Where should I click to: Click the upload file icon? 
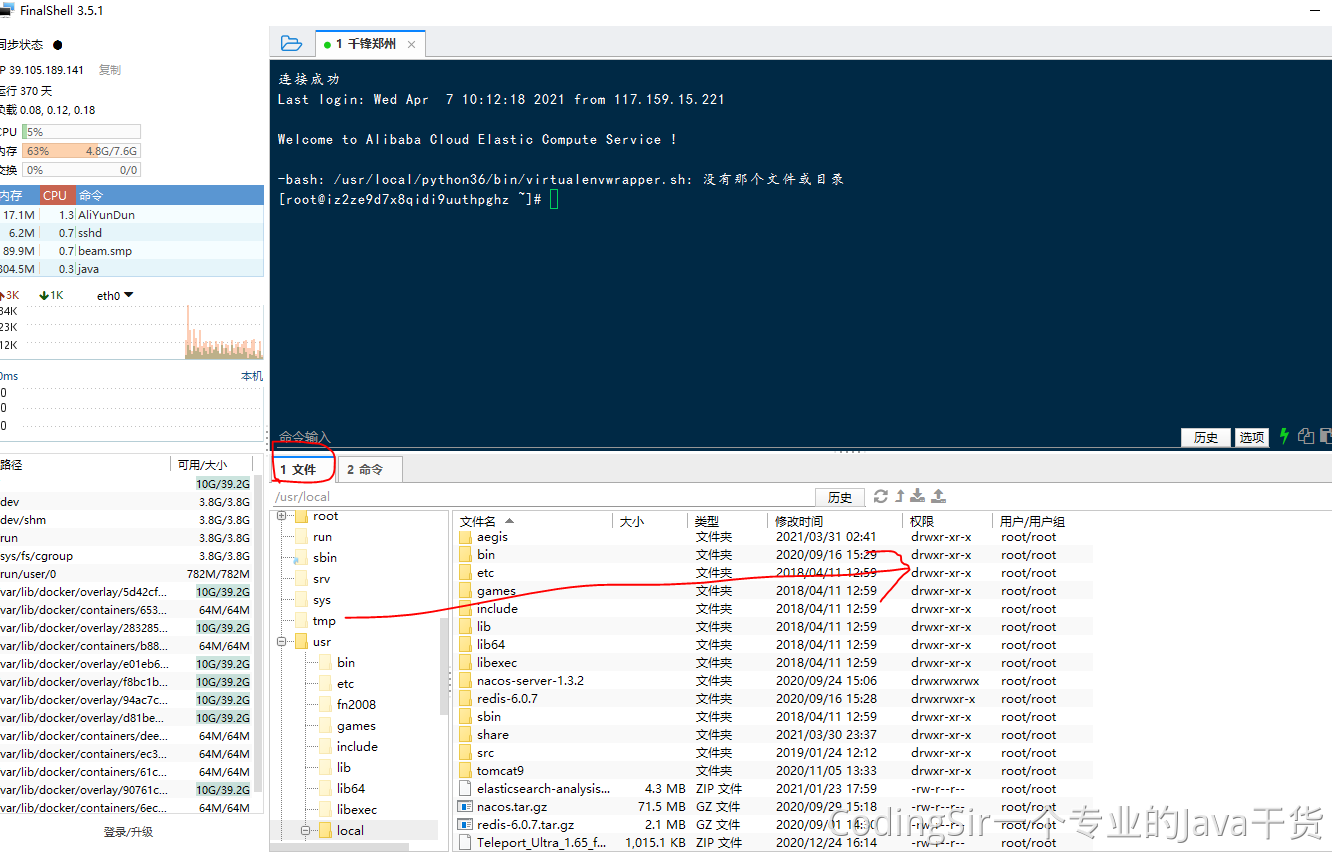pos(938,496)
